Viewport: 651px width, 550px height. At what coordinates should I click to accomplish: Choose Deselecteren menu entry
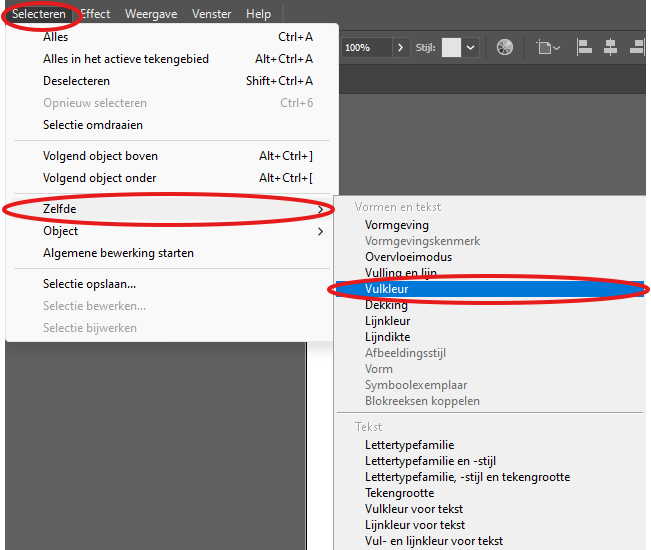(76, 81)
